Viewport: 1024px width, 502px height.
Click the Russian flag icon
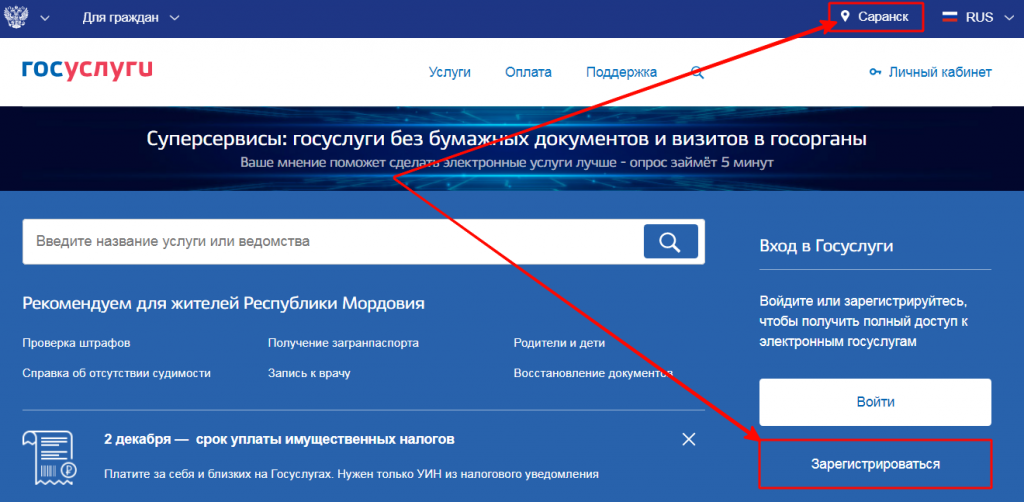[x=950, y=18]
